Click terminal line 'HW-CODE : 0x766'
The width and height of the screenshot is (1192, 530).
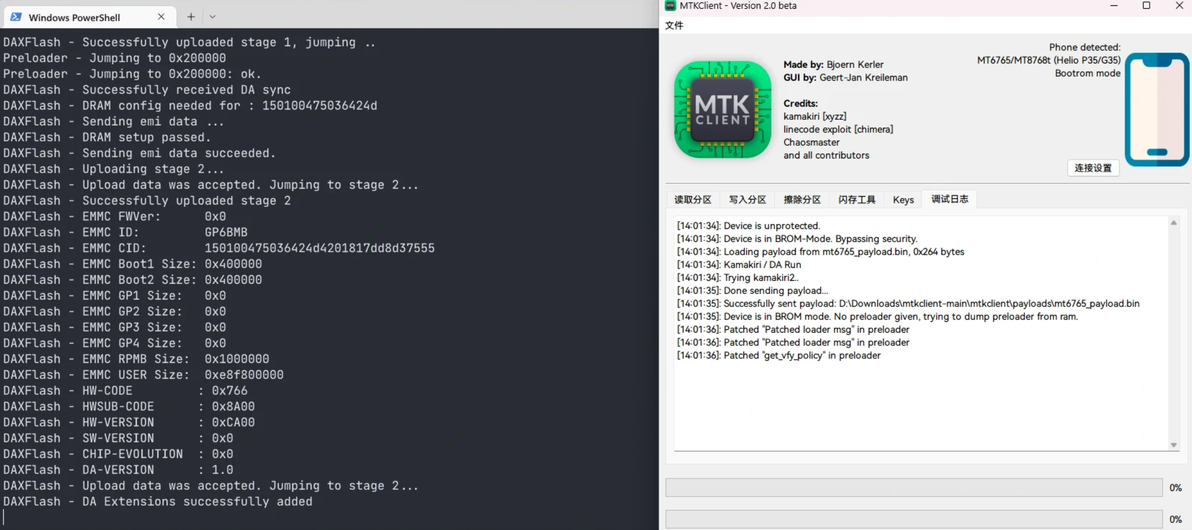pos(125,391)
